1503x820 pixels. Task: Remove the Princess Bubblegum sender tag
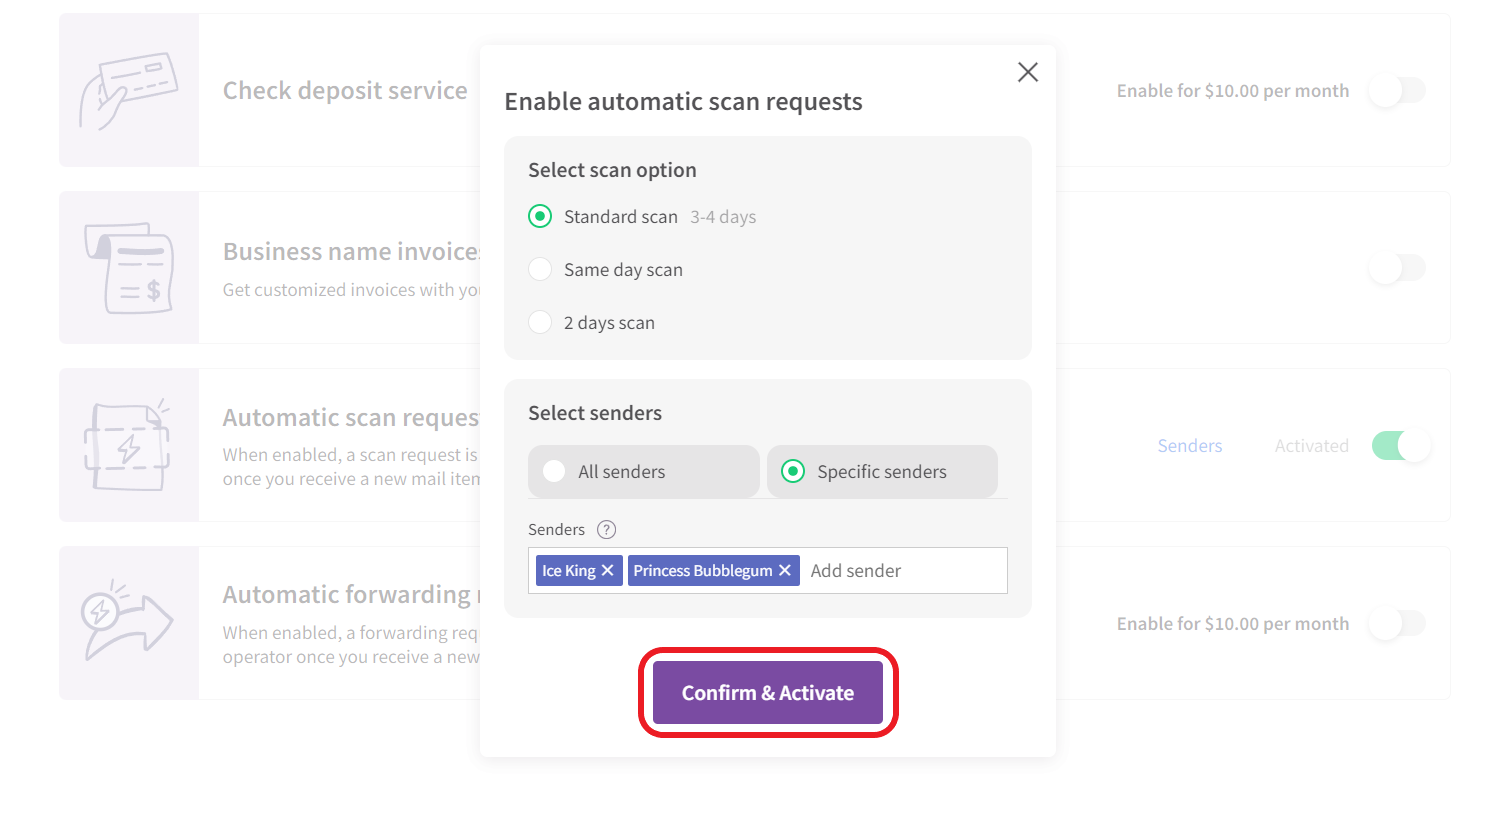coord(785,571)
